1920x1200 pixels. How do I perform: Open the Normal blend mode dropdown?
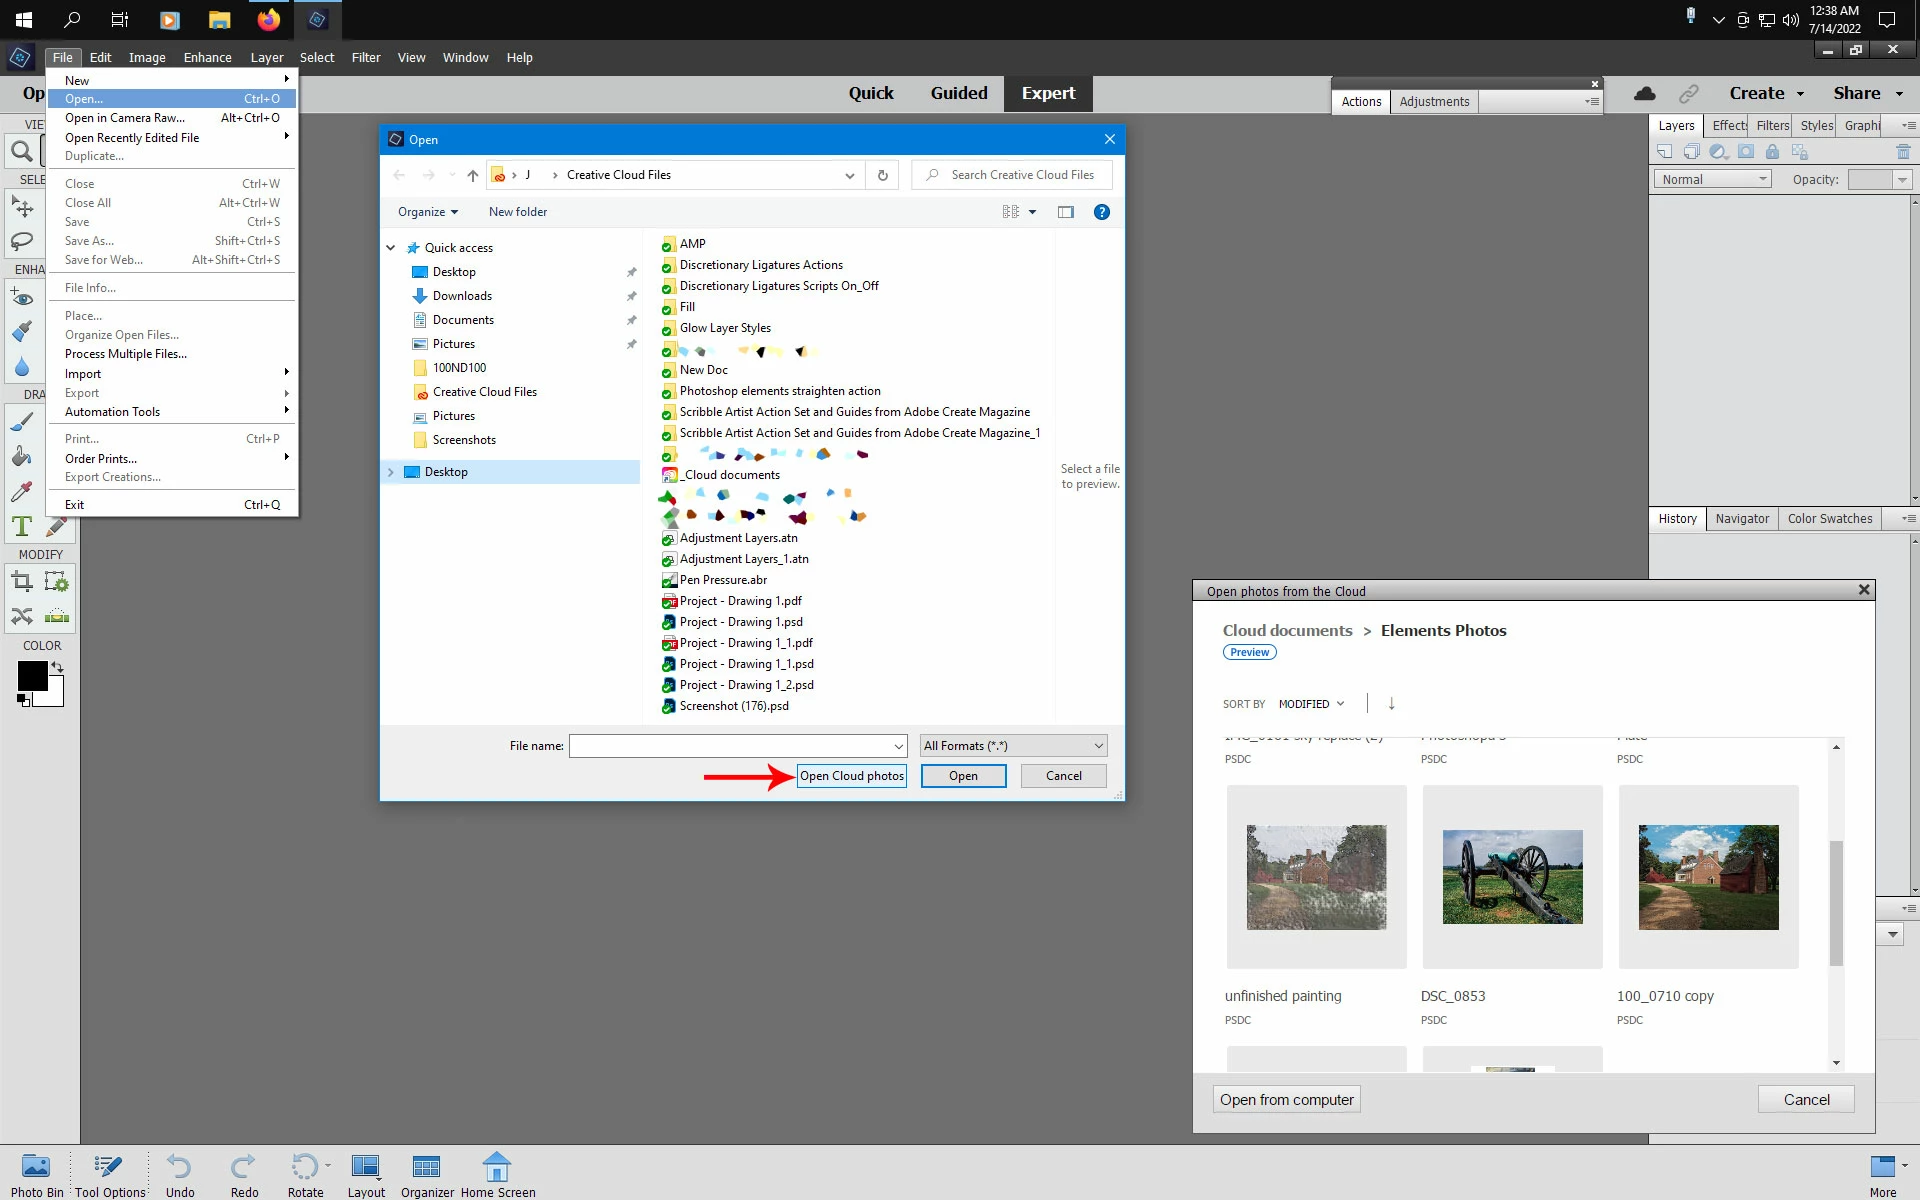(1713, 179)
